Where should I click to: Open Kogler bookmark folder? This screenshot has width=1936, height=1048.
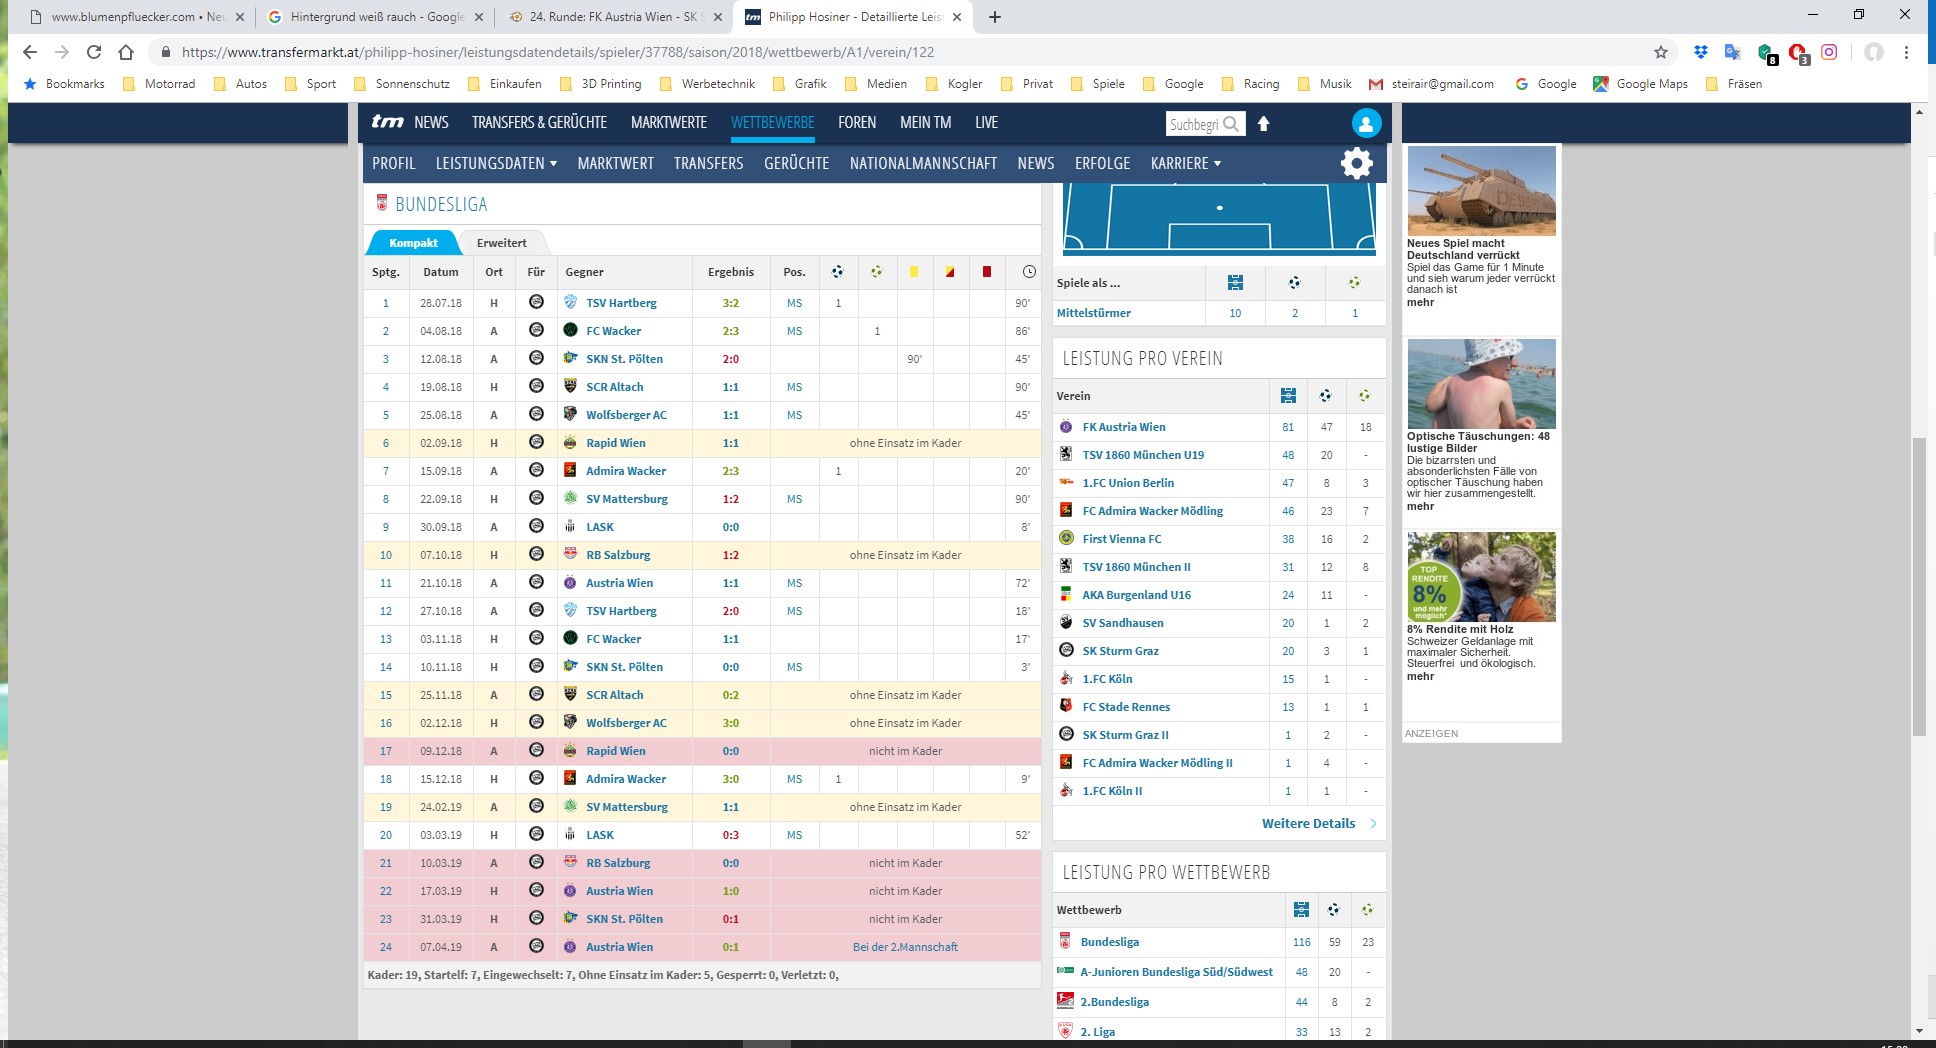point(955,84)
